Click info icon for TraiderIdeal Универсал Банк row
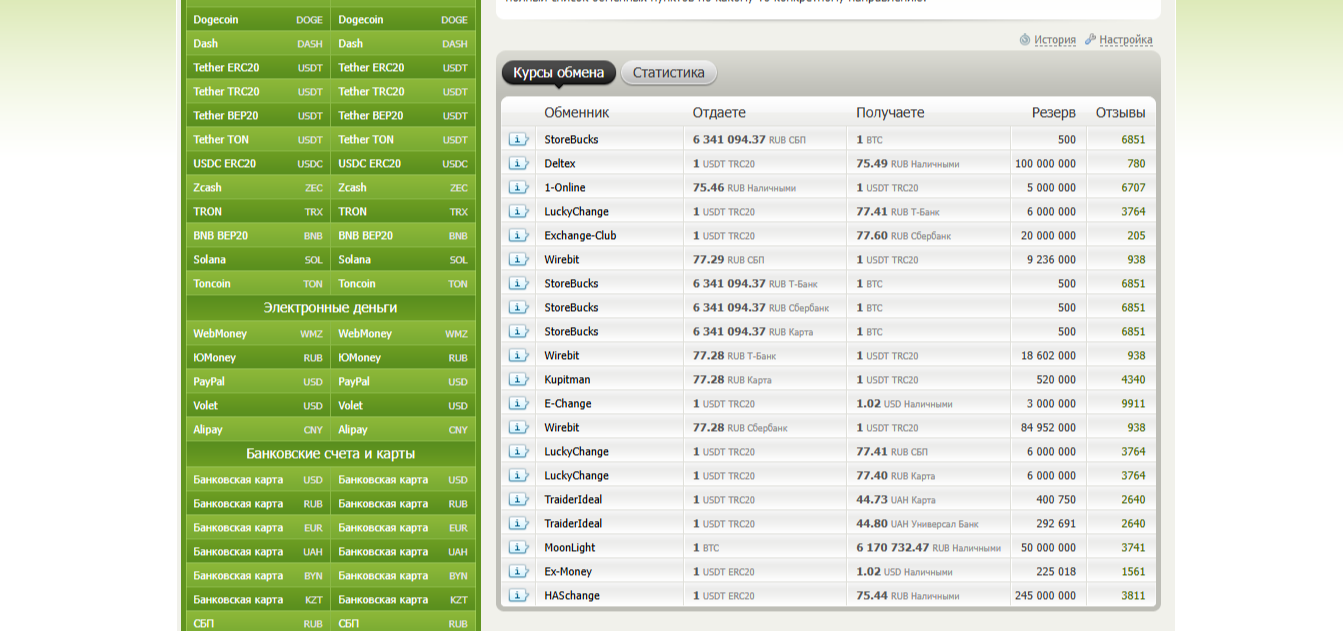 518,523
